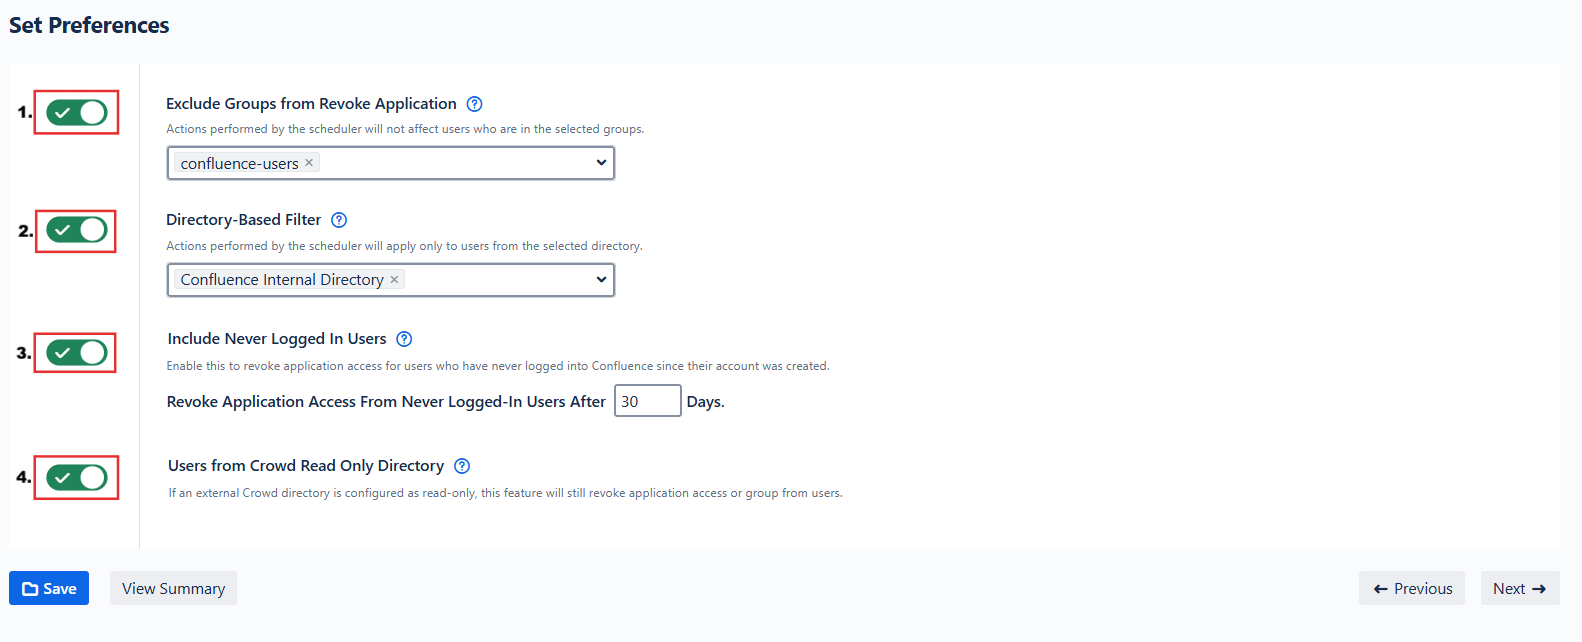The width and height of the screenshot is (1582, 642).
Task: Click the Set Preferences heading
Action: (x=89, y=25)
